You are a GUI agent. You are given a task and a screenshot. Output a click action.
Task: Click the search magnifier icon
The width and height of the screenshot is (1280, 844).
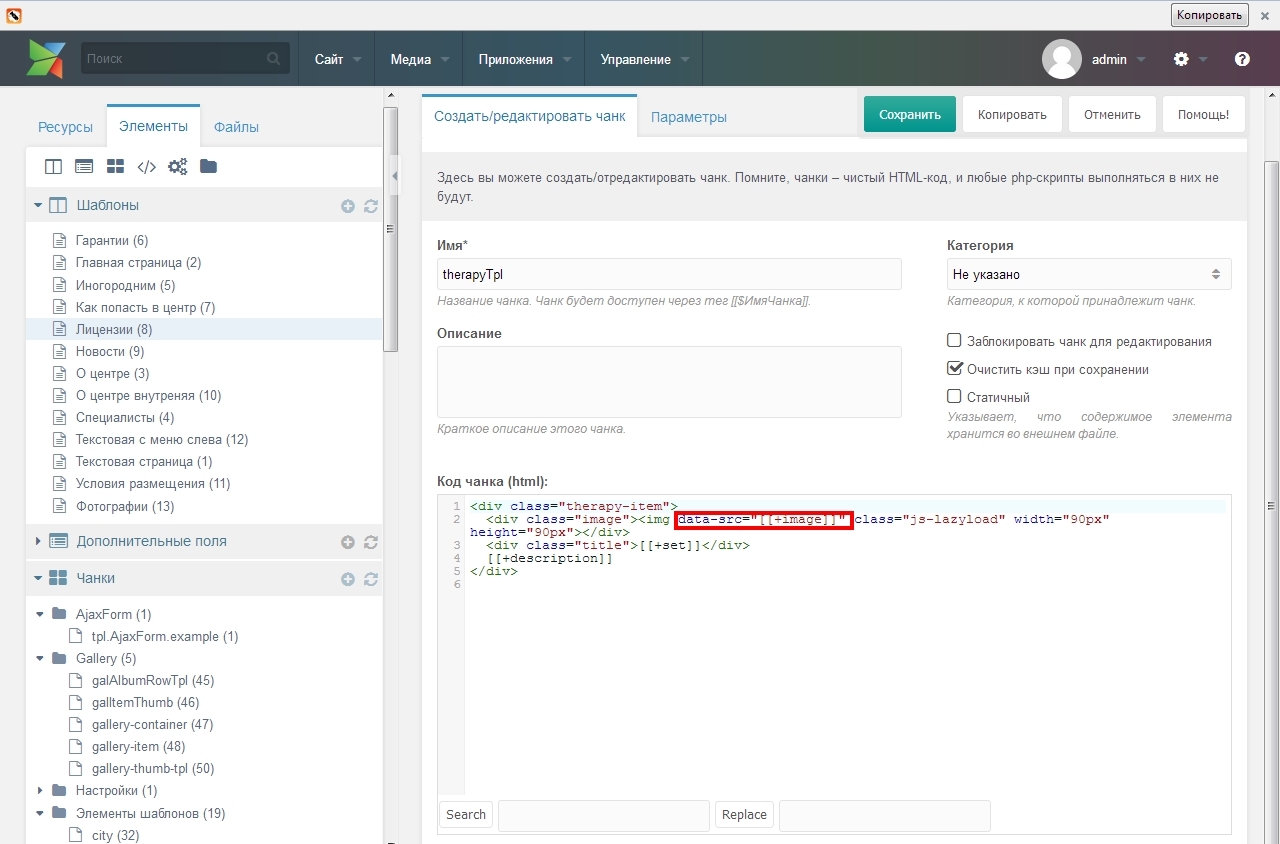pyautogui.click(x=274, y=59)
